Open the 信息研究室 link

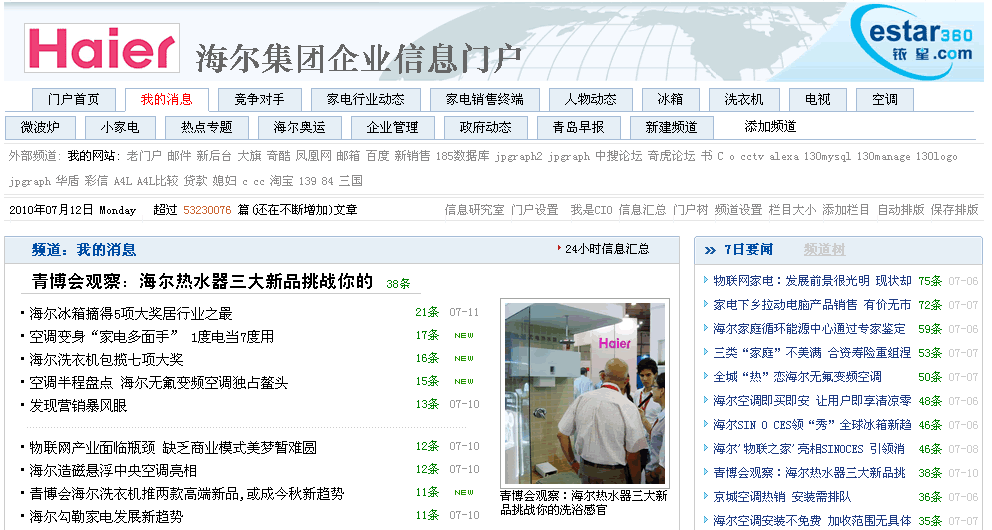click(x=474, y=209)
